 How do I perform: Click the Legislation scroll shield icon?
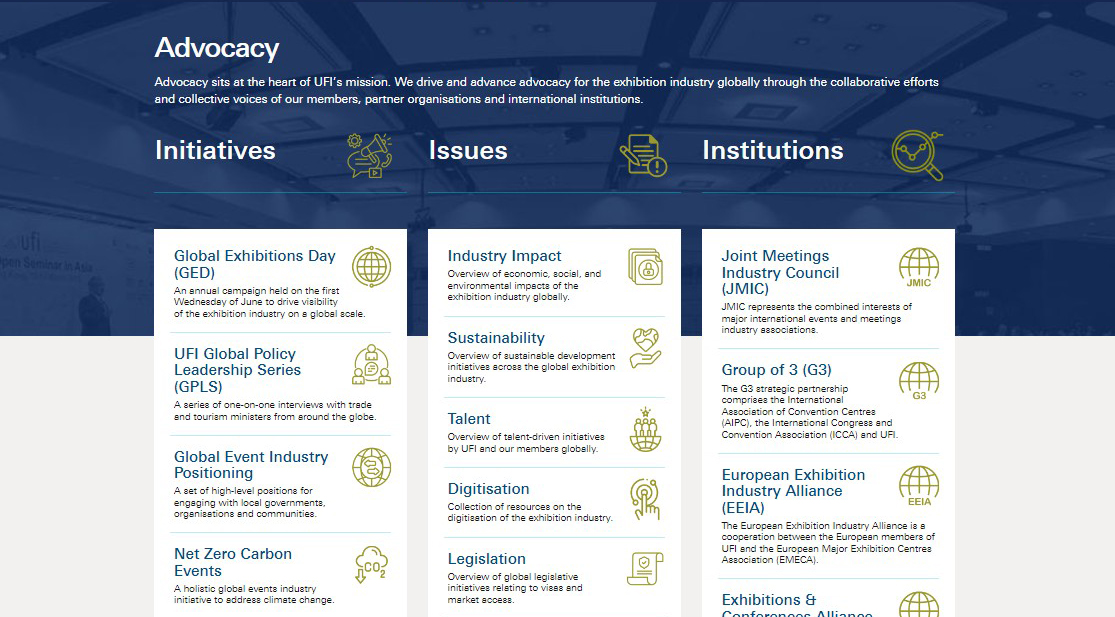(x=645, y=569)
